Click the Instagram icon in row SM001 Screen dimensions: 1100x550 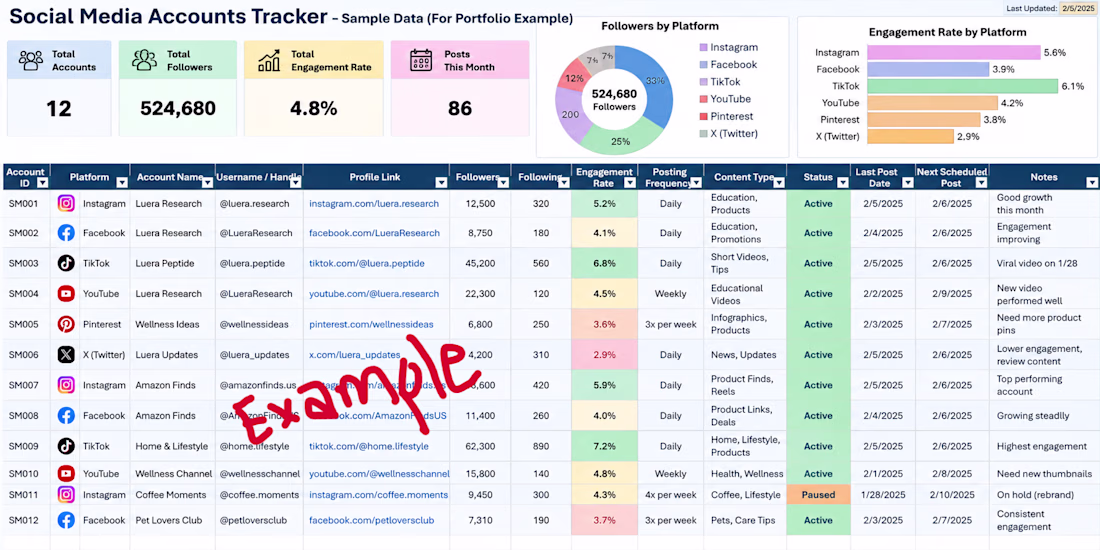[66, 203]
